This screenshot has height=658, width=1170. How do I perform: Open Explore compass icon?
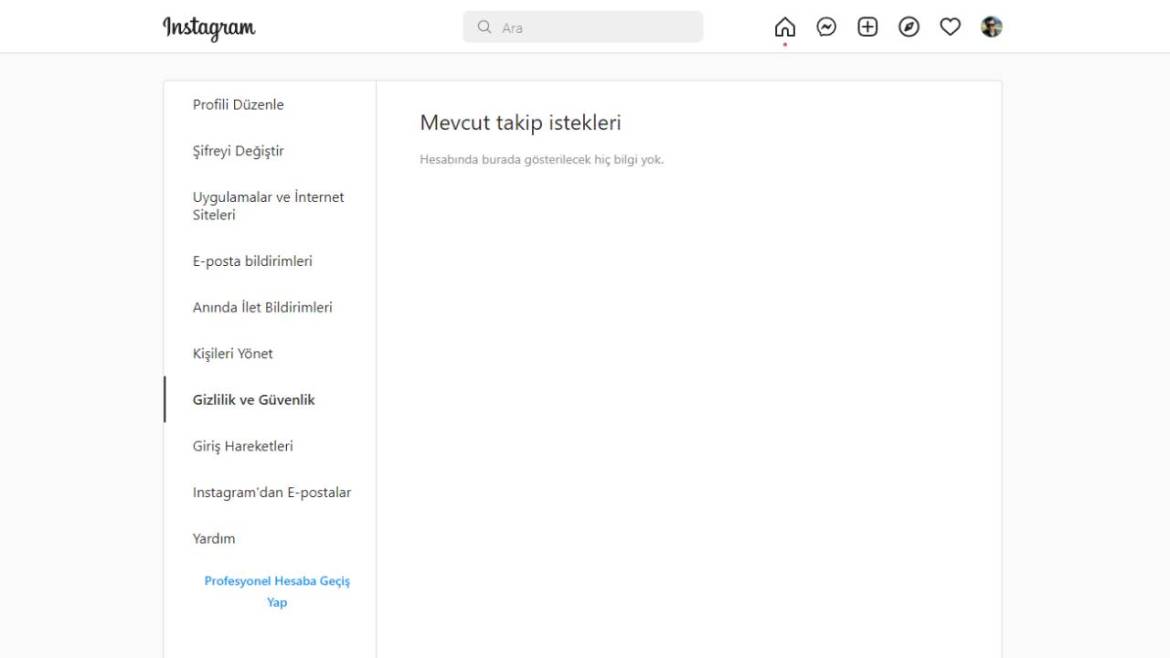click(x=908, y=27)
